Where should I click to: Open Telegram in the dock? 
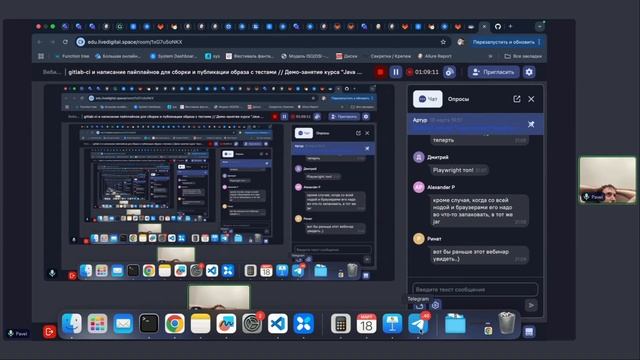click(418, 324)
